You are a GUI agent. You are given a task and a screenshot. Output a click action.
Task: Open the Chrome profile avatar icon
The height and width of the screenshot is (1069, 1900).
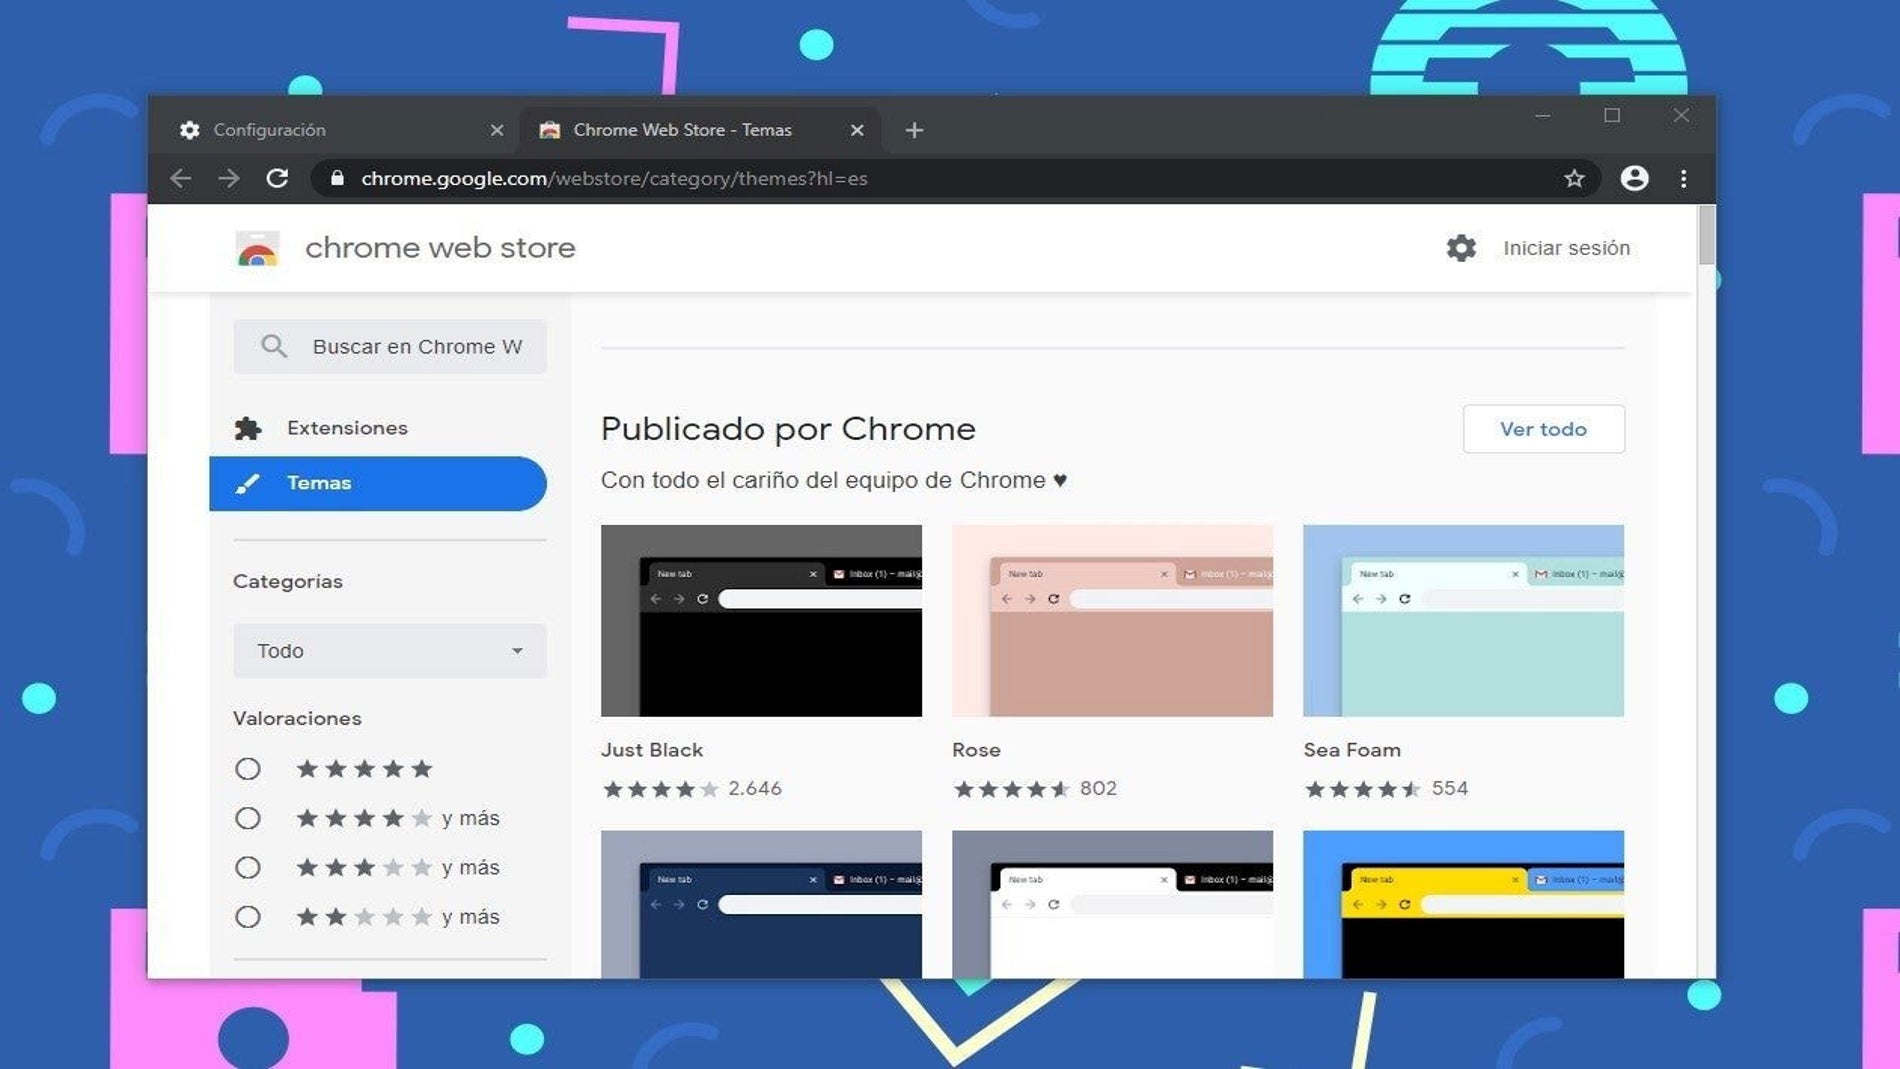[x=1634, y=178]
